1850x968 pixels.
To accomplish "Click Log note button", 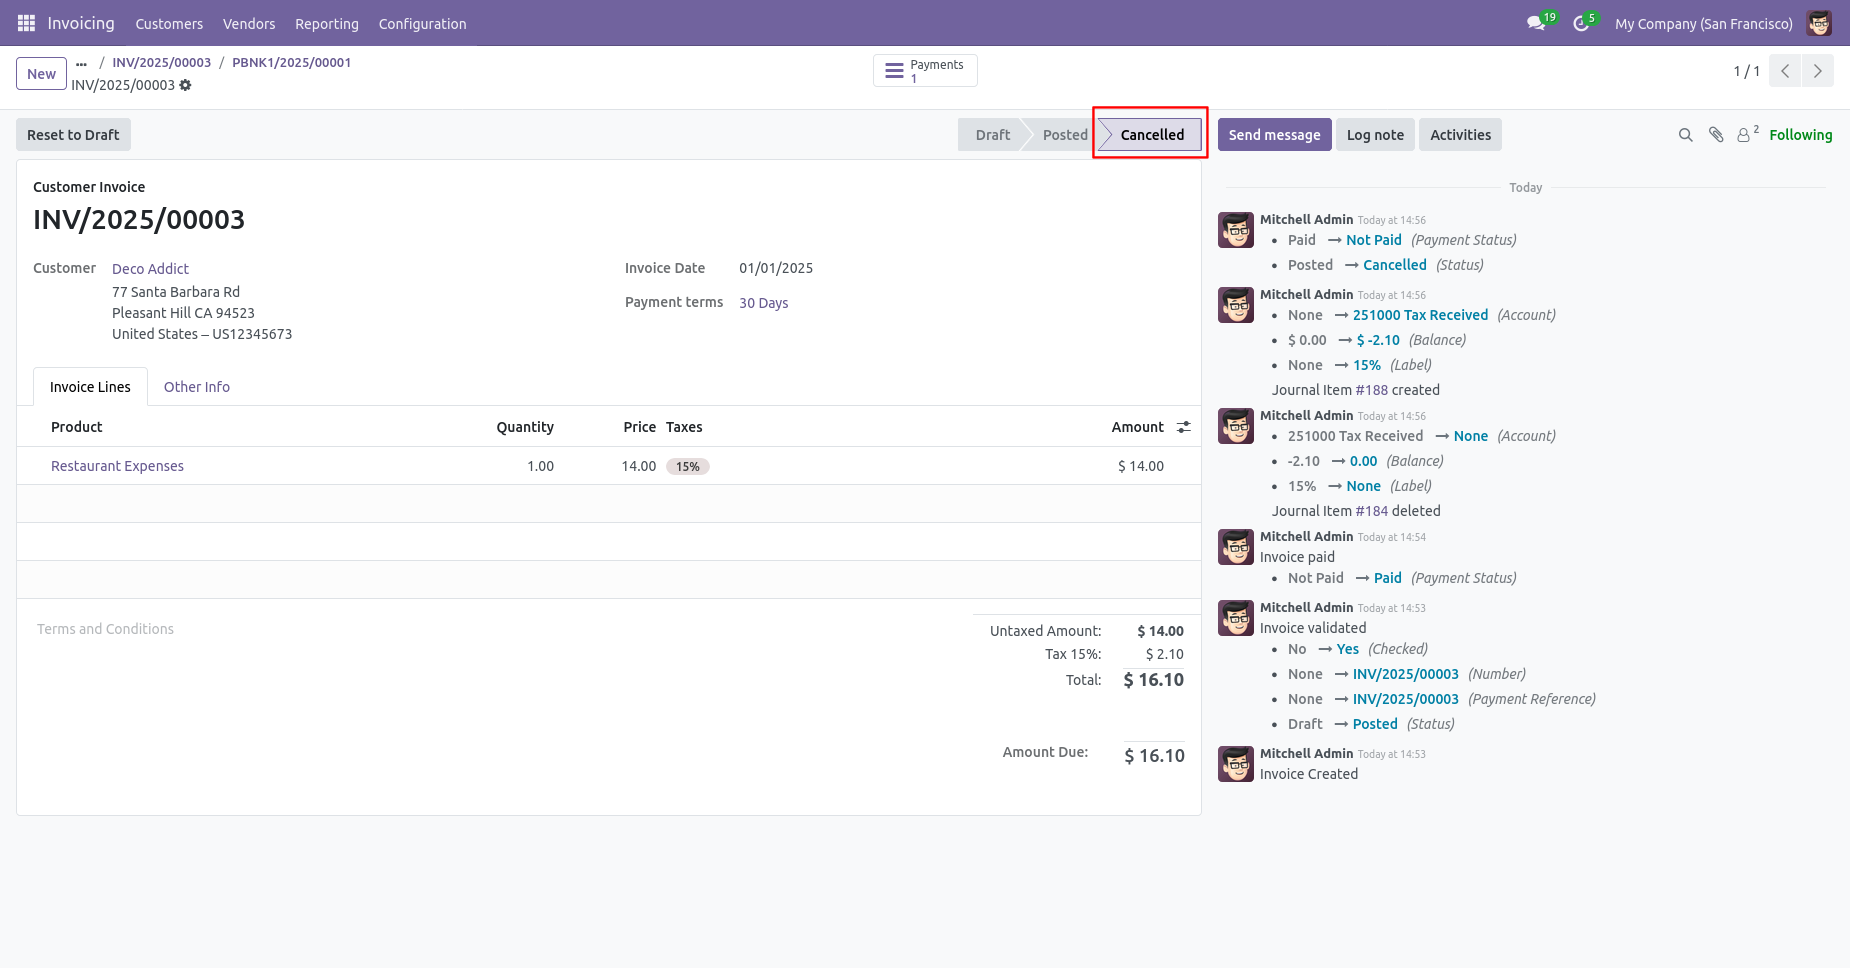I will point(1375,135).
